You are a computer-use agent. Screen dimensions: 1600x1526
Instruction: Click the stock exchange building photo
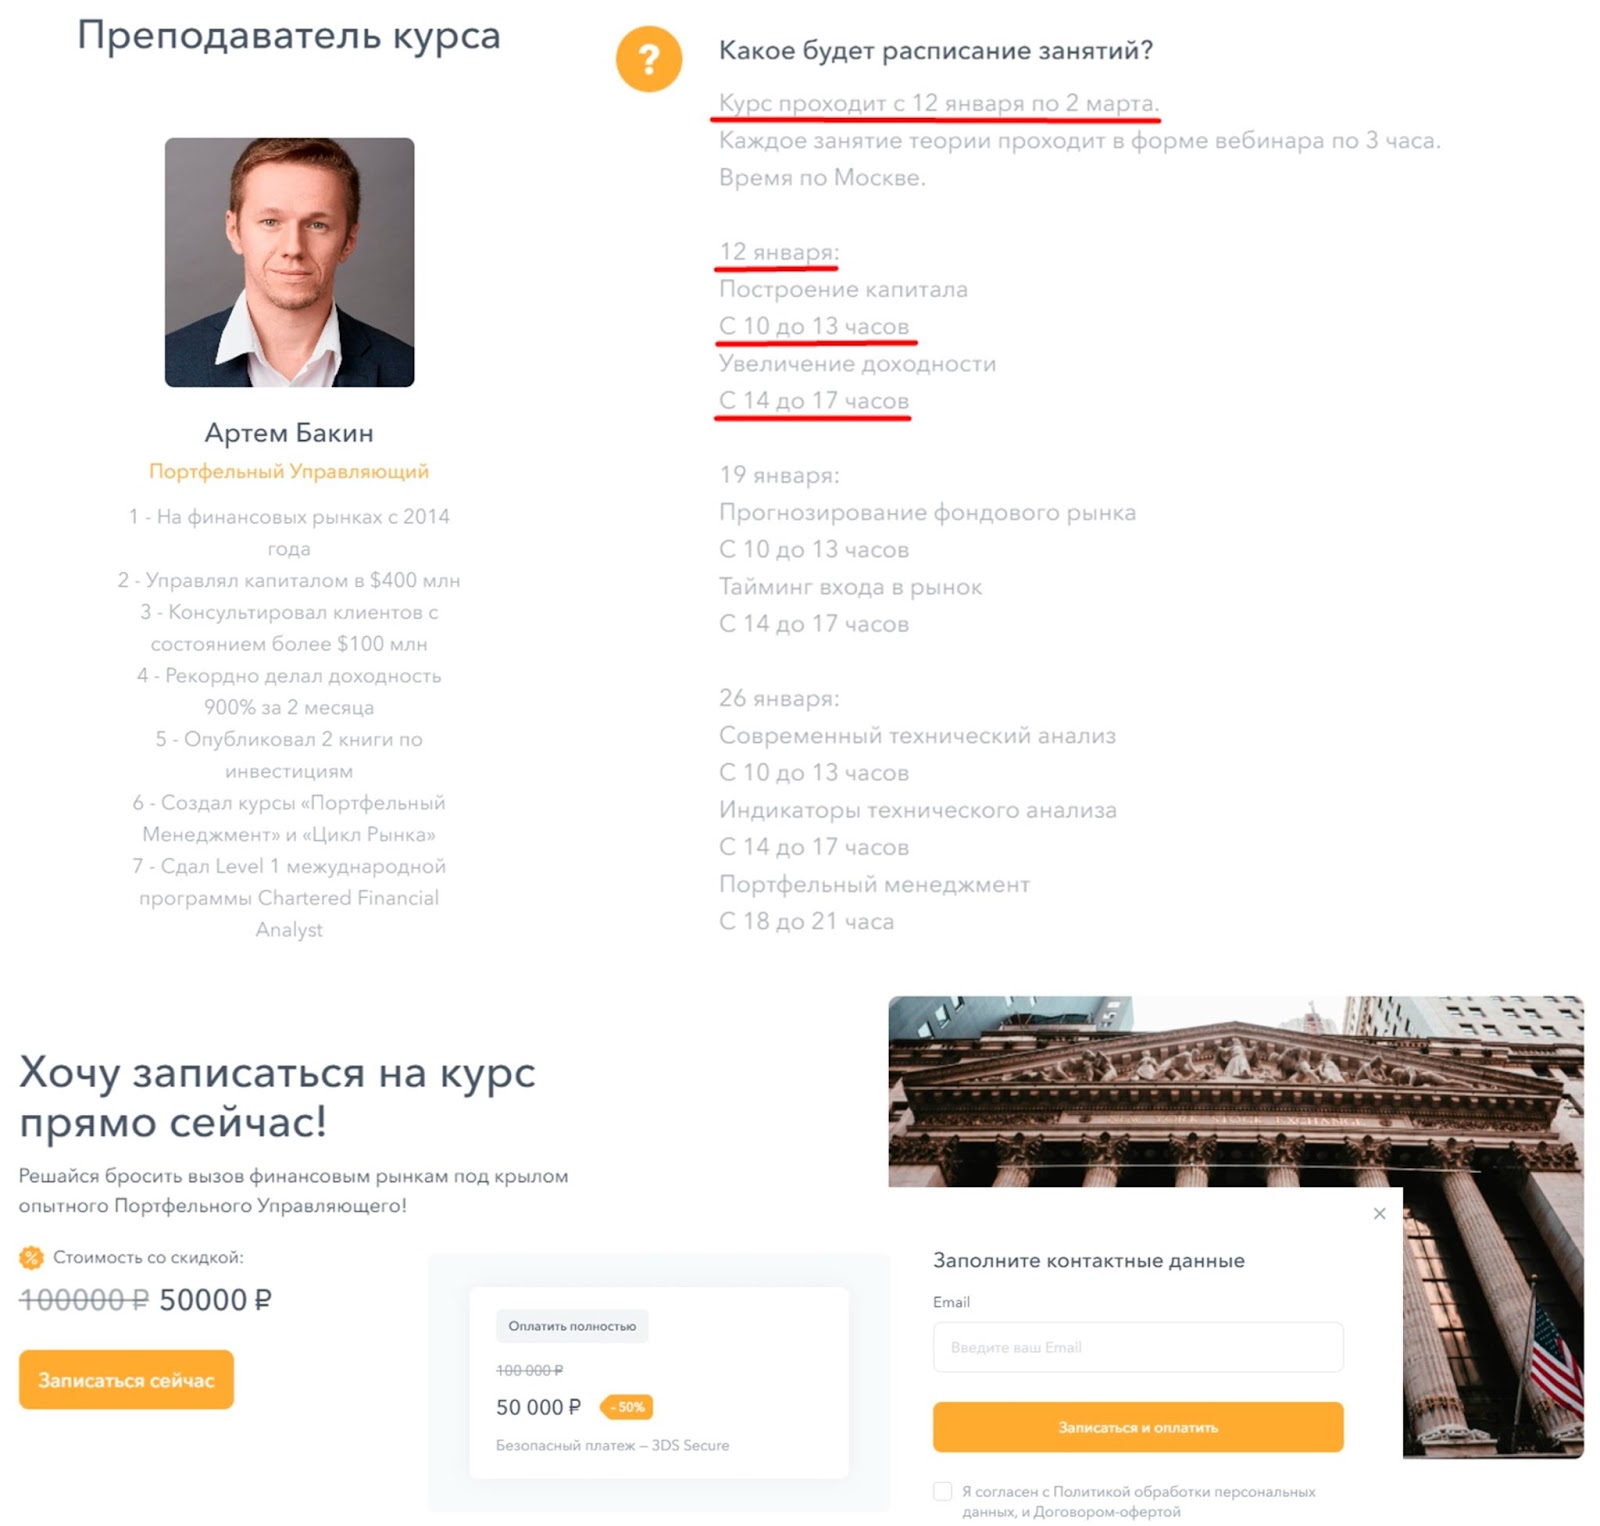[1235, 1090]
